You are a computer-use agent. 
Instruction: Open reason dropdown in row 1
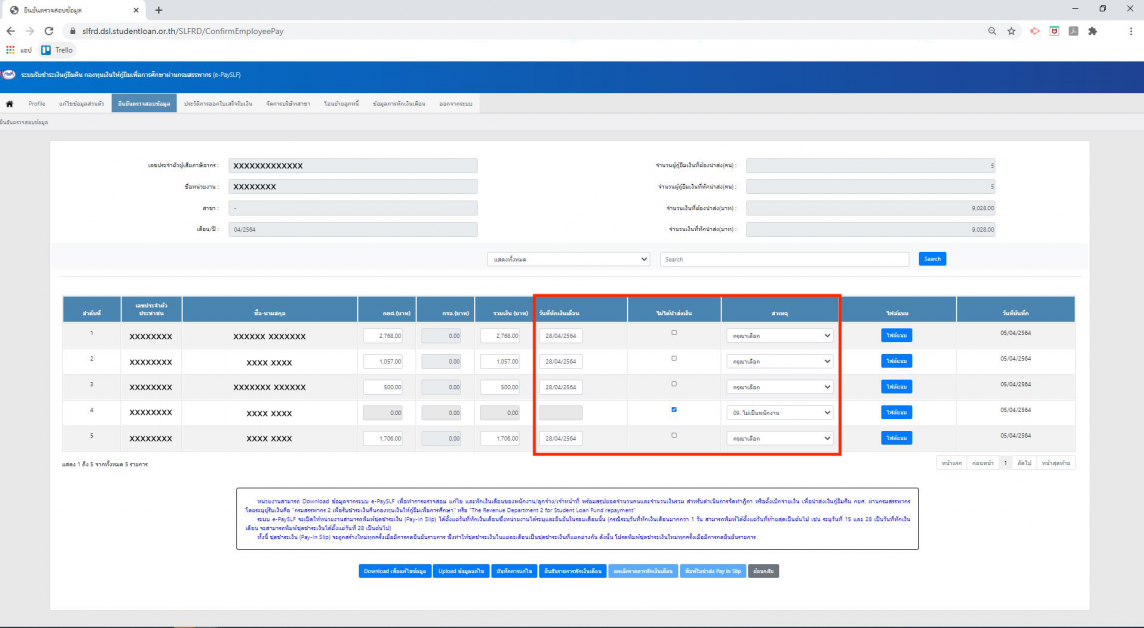click(779, 336)
